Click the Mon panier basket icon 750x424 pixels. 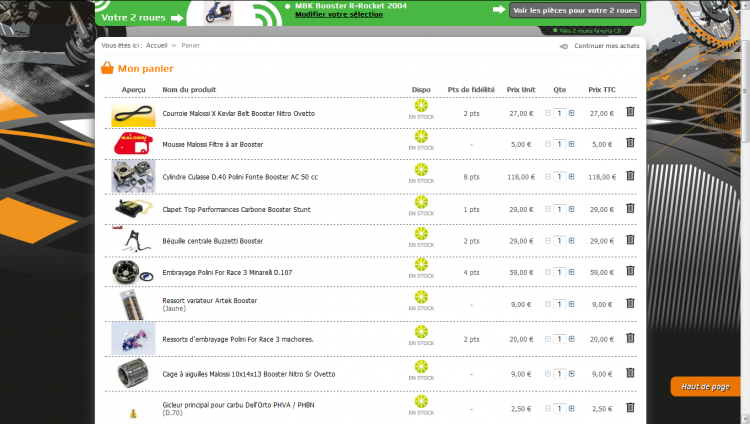(107, 68)
